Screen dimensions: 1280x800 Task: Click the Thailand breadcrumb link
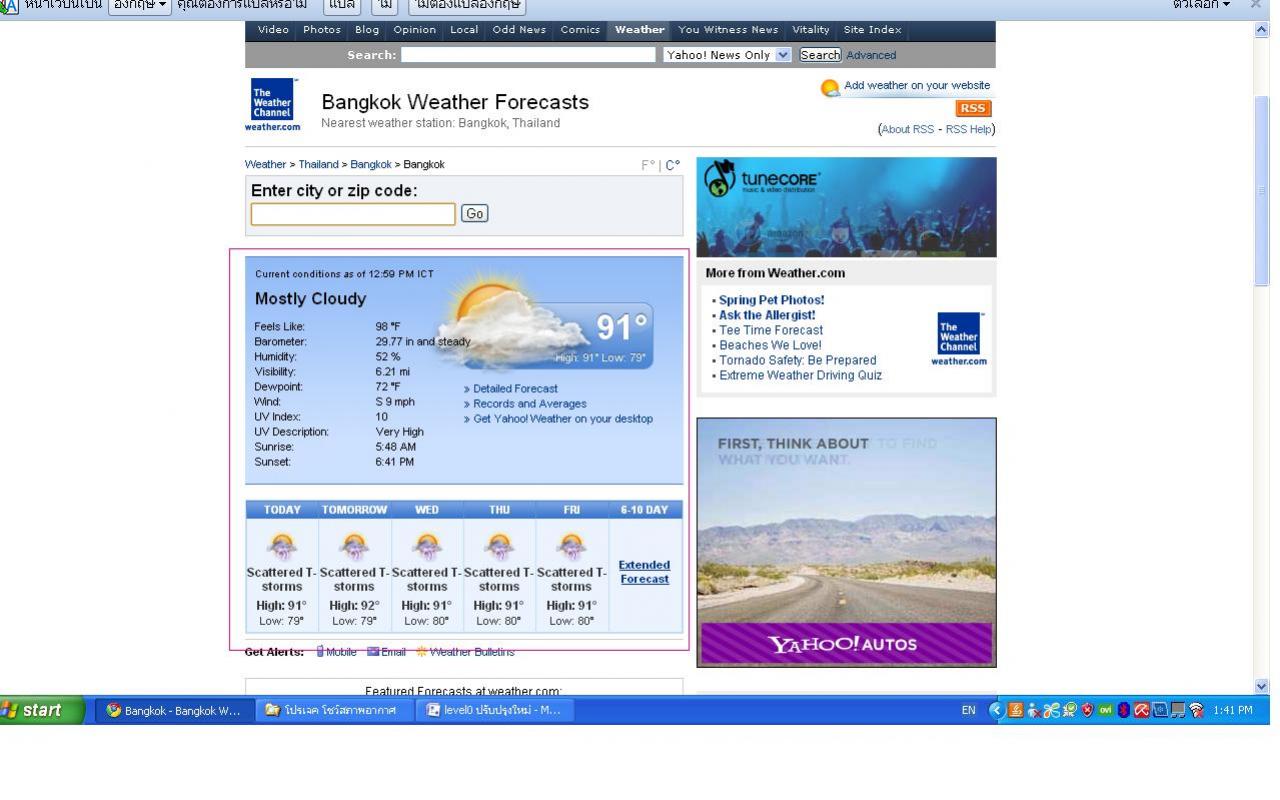click(319, 164)
